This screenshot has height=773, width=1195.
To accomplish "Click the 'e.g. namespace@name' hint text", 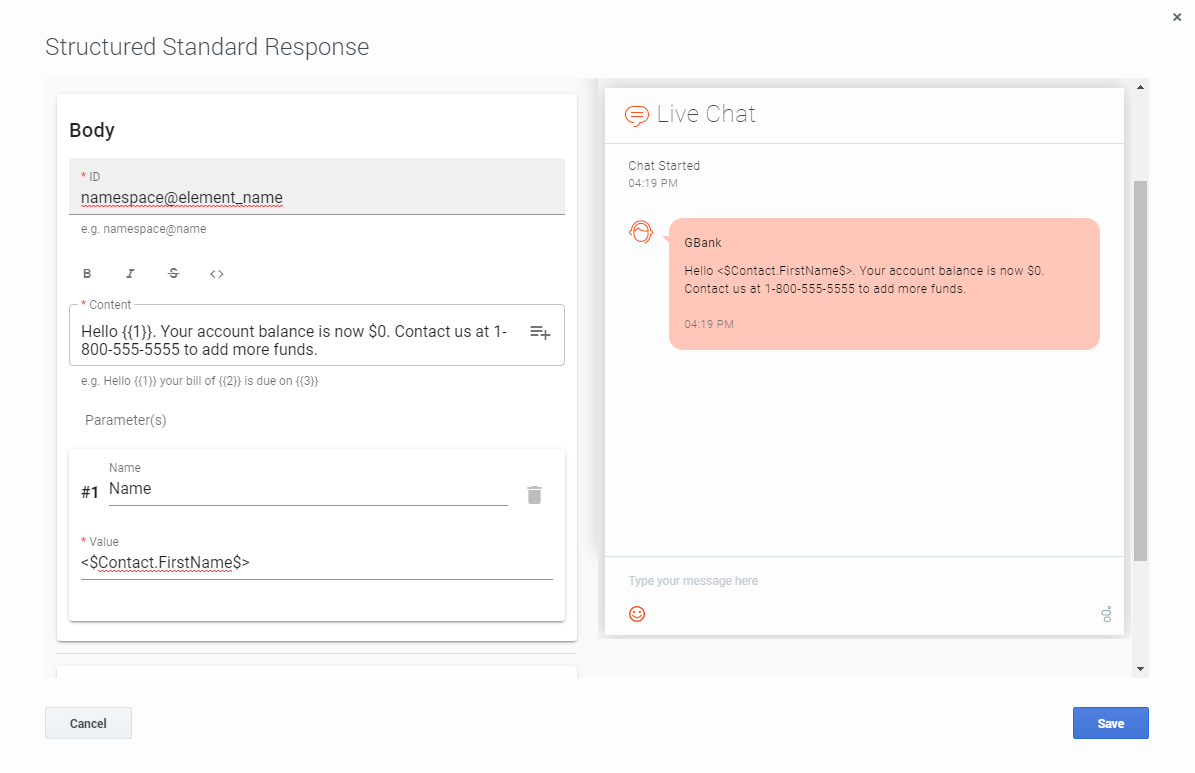I will coord(143,229).
